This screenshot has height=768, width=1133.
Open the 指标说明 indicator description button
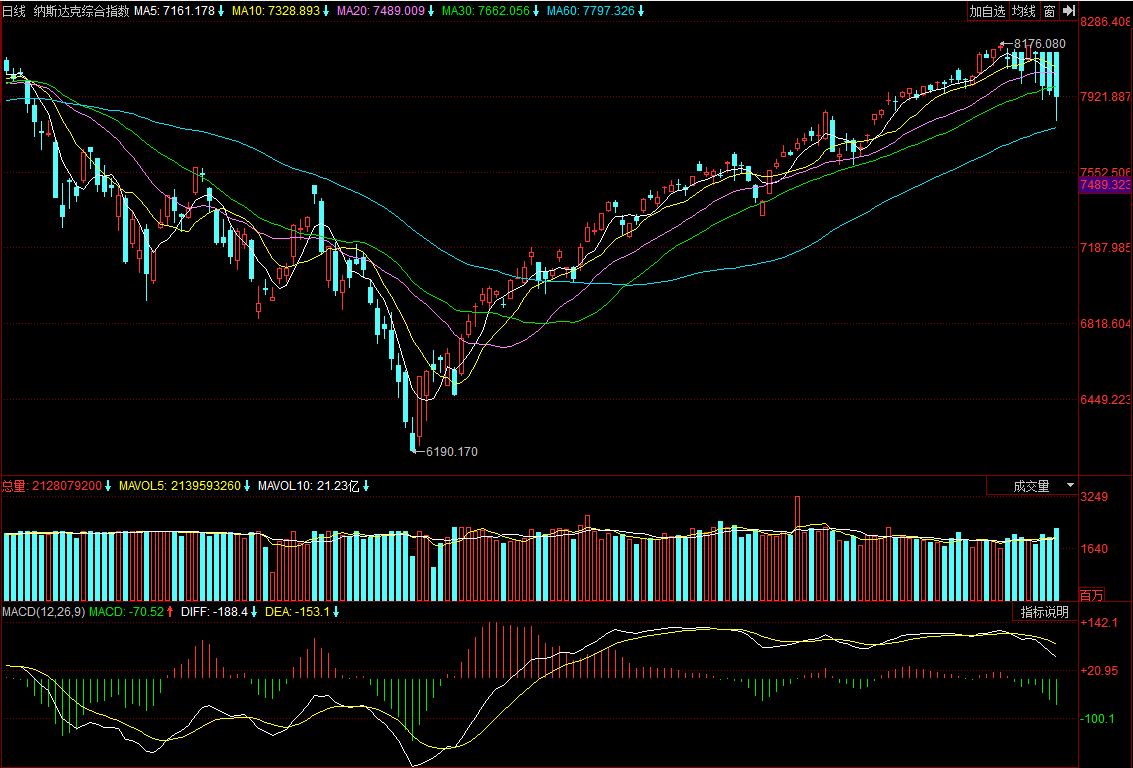coord(1044,612)
